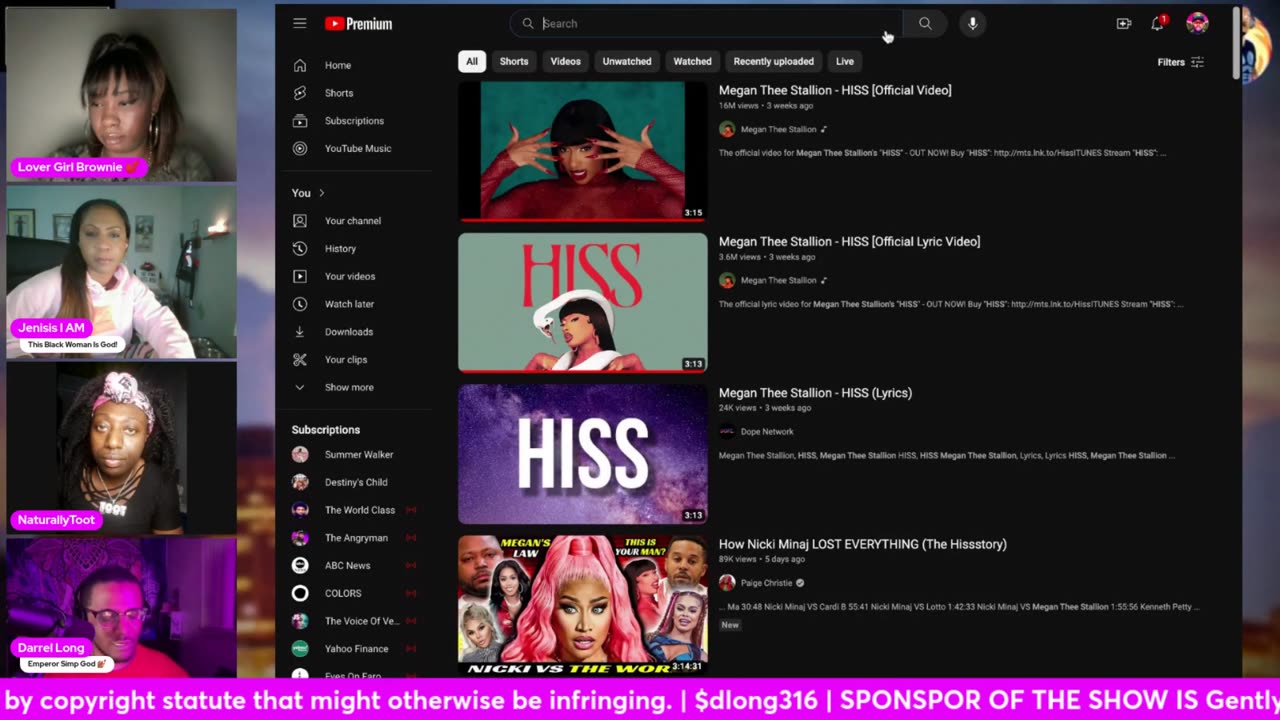Open Megan Thee Stallion channel under Official Video

(x=778, y=129)
